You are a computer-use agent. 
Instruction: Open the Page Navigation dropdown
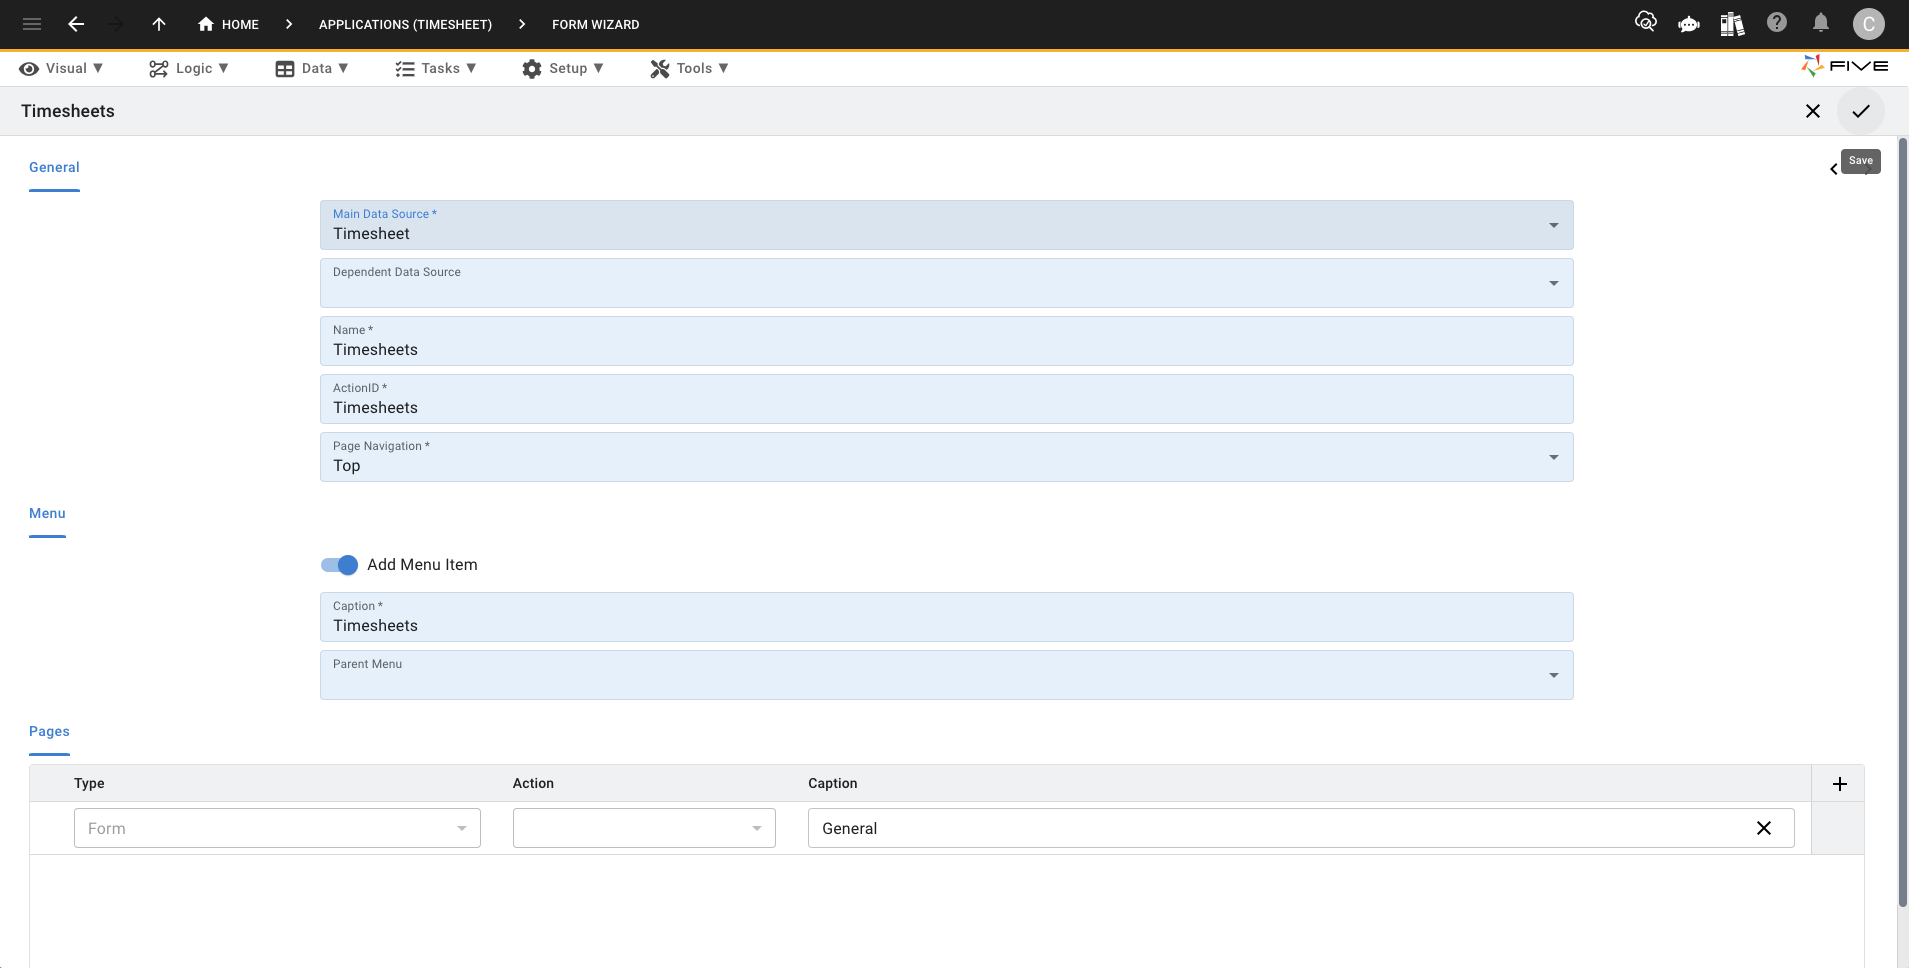point(1553,458)
